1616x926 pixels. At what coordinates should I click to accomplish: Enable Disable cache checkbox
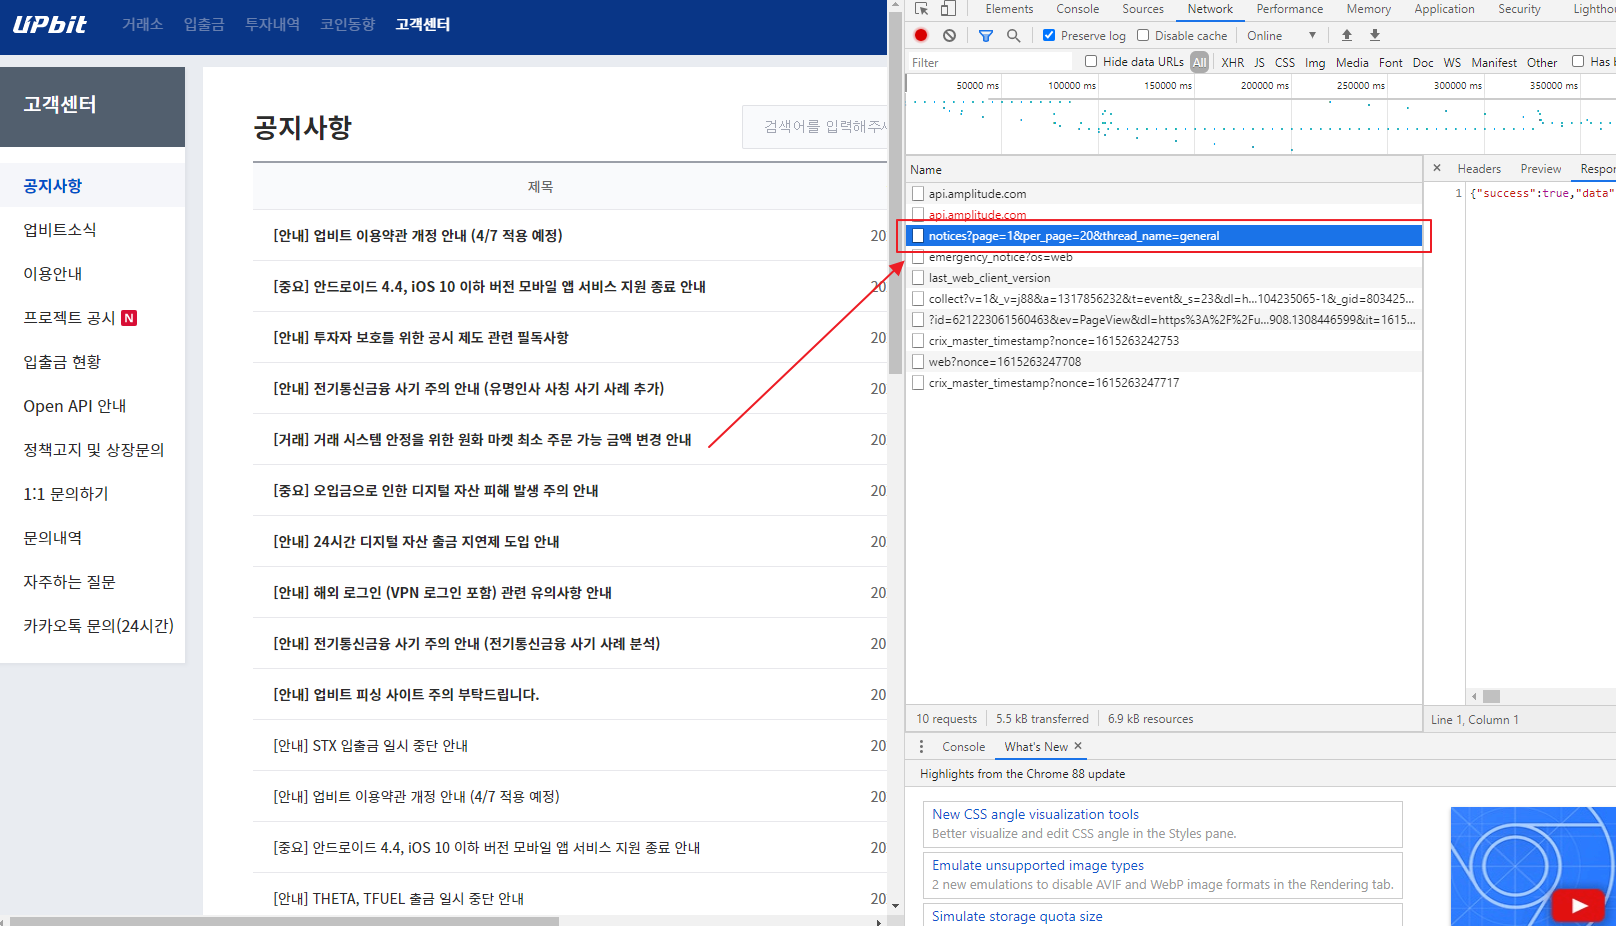pos(1143,35)
